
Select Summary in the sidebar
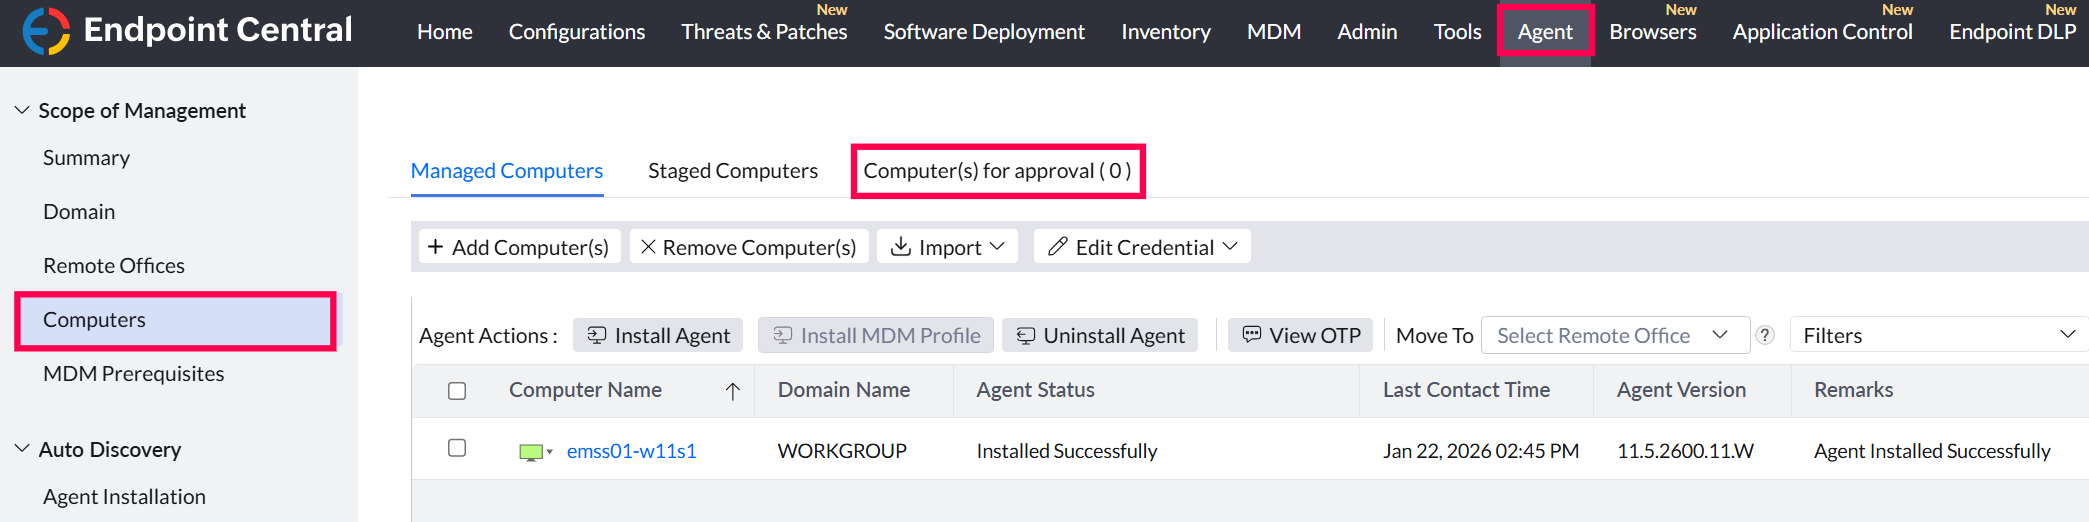(x=87, y=158)
